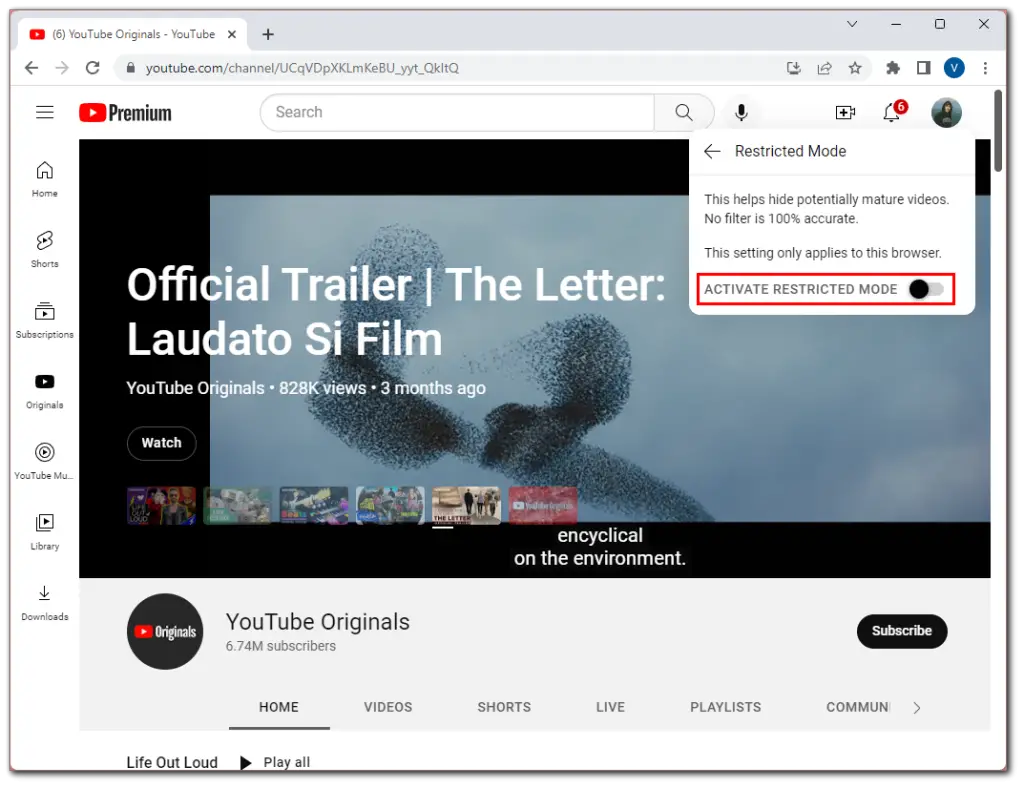Select the LIVE channel tab
Viewport: 1024px width, 788px height.
[x=610, y=708]
